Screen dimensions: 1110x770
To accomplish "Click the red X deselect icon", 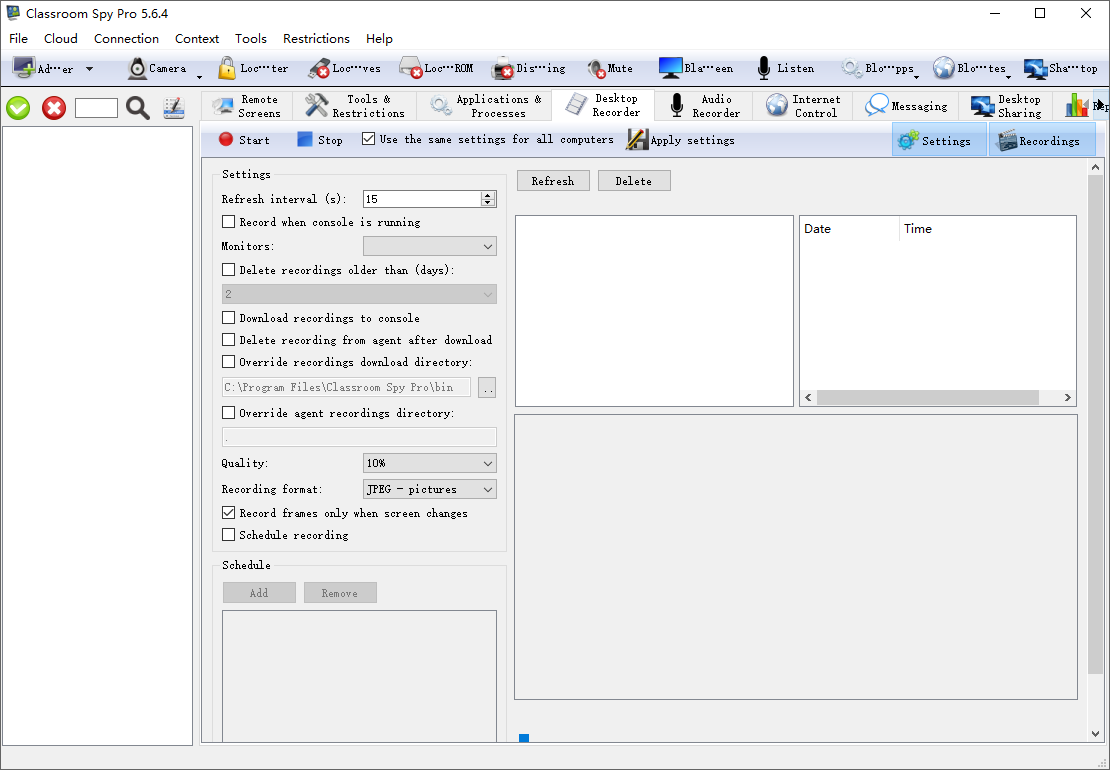I will 54,108.
